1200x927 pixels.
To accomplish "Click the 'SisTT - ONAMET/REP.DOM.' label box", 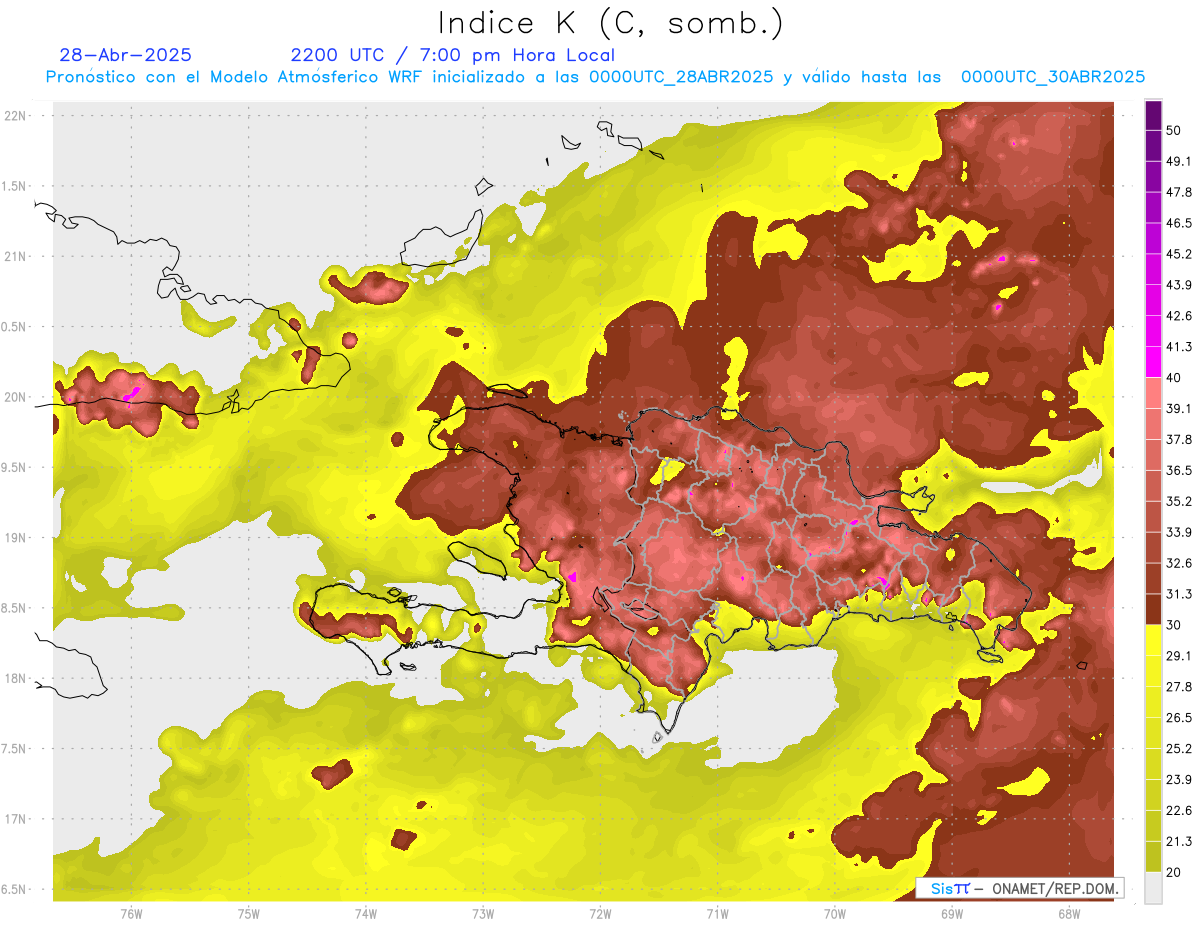I will tap(1020, 888).
